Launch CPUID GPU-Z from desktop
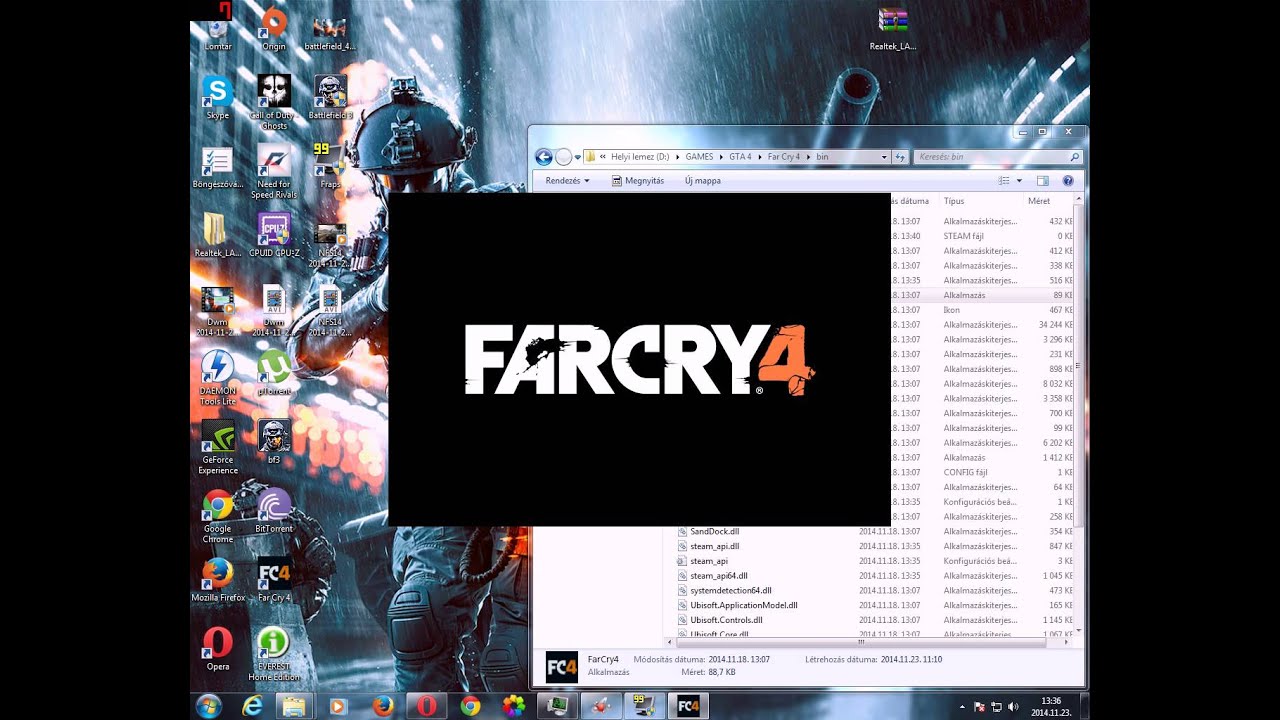This screenshot has height=720, width=1280. 274,233
